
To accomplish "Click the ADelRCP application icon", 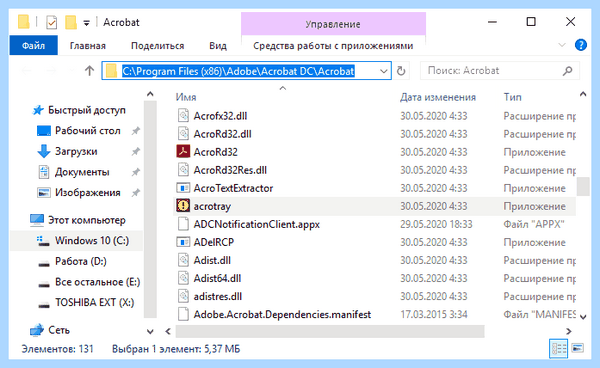I will click(x=183, y=242).
